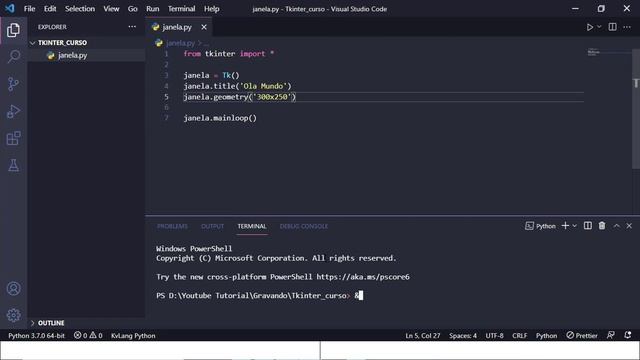
Task: Open the Accounts icon
Action: (x=13, y=289)
